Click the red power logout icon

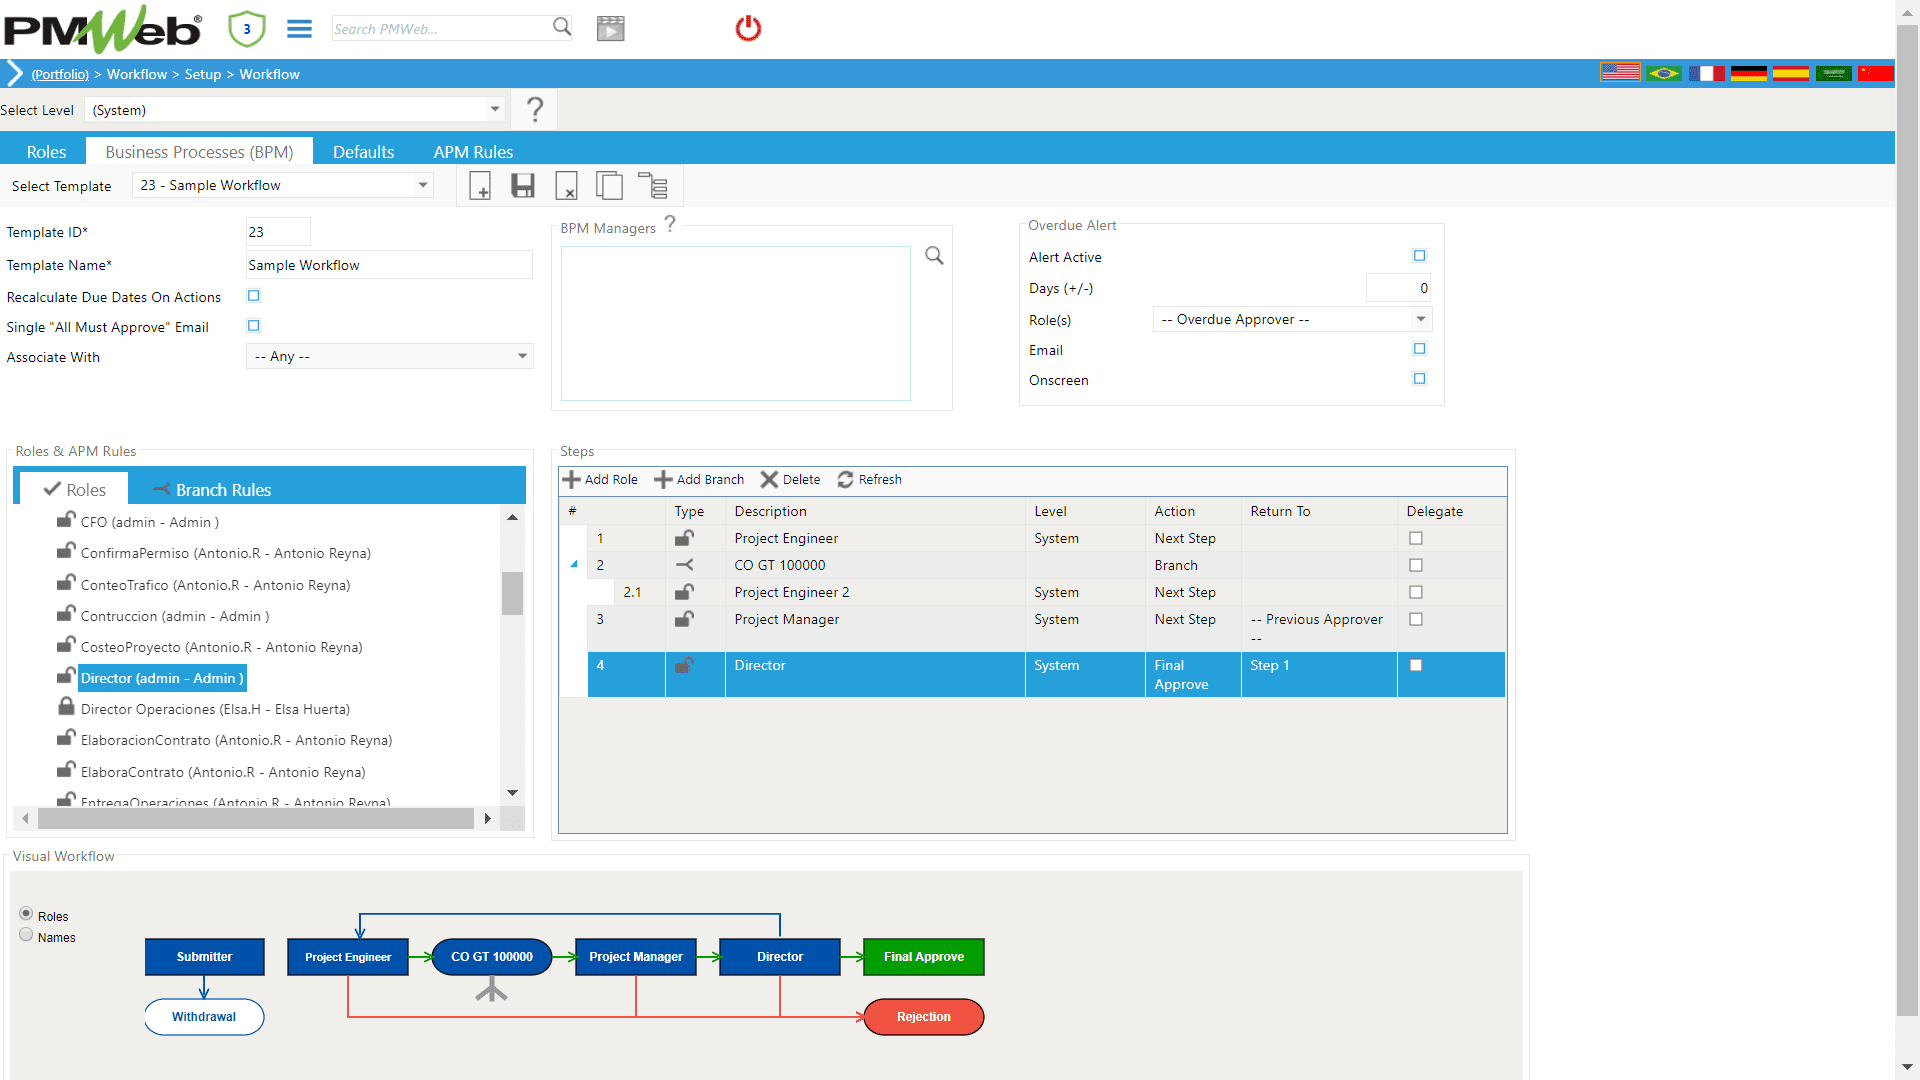(748, 28)
